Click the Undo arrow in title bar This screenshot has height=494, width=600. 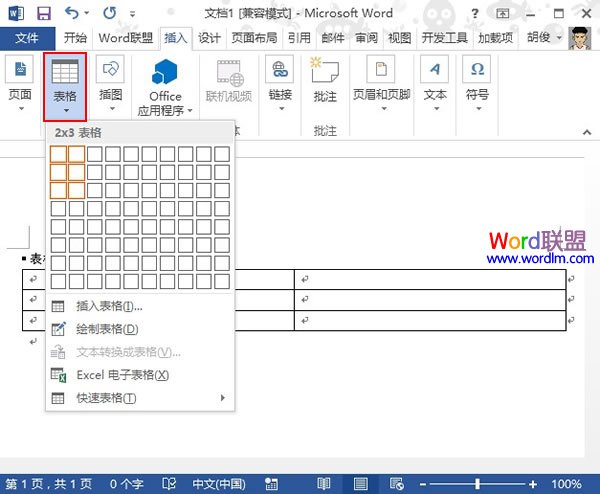click(x=72, y=14)
